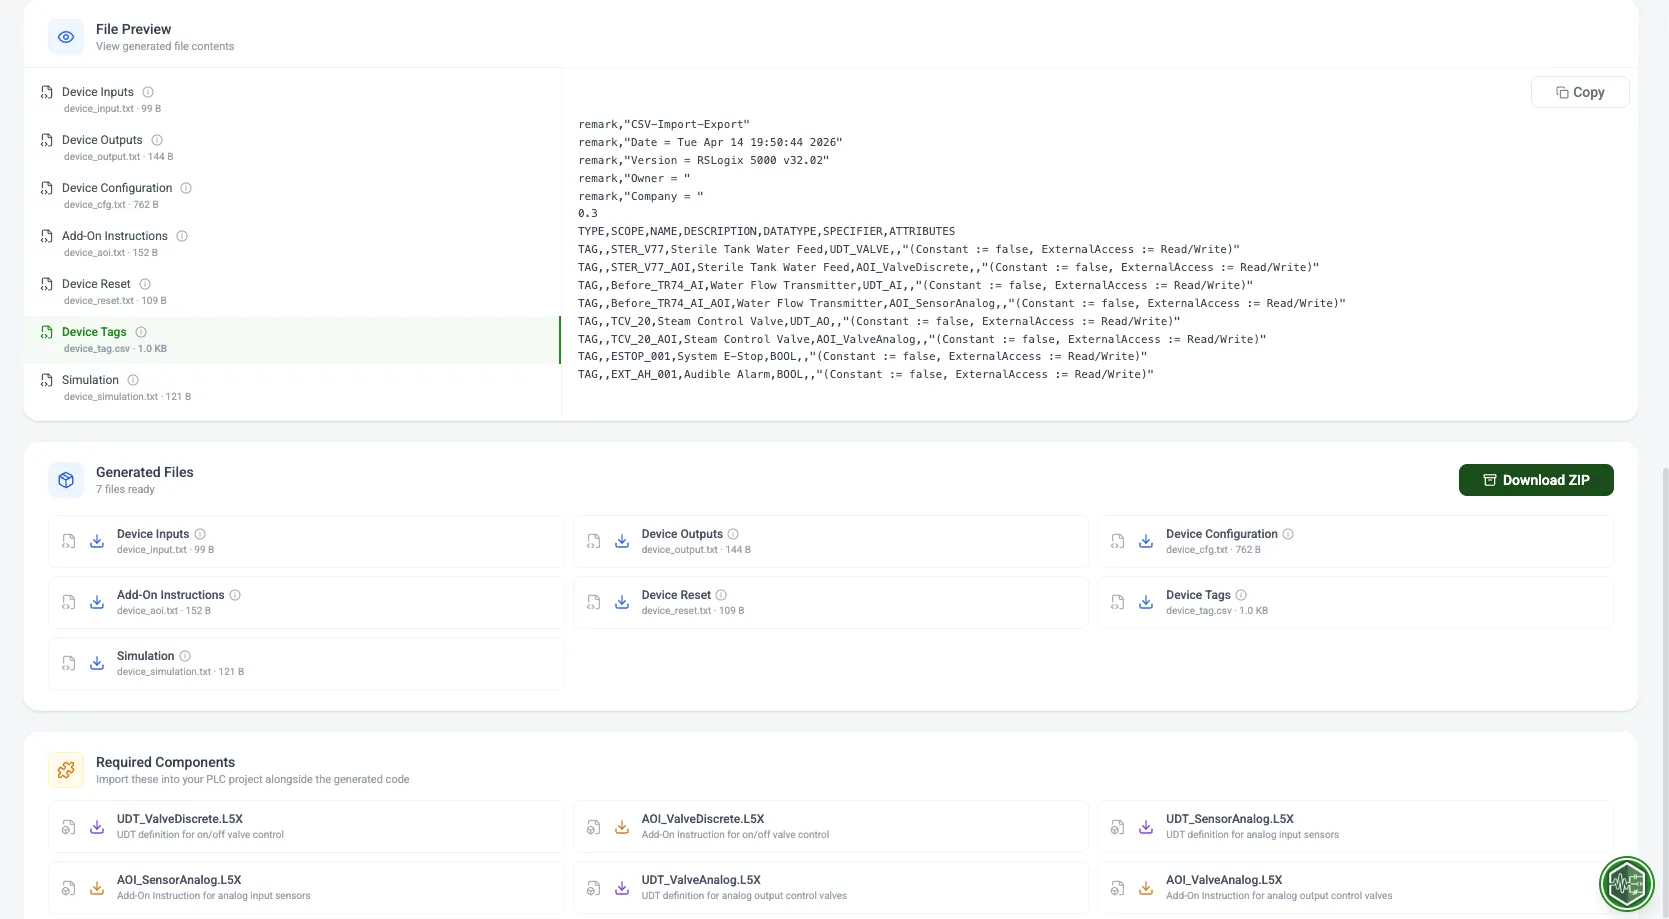The width and height of the screenshot is (1669, 919).
Task: Download UDT_SensorAnalog.L5X component
Action: [1146, 827]
